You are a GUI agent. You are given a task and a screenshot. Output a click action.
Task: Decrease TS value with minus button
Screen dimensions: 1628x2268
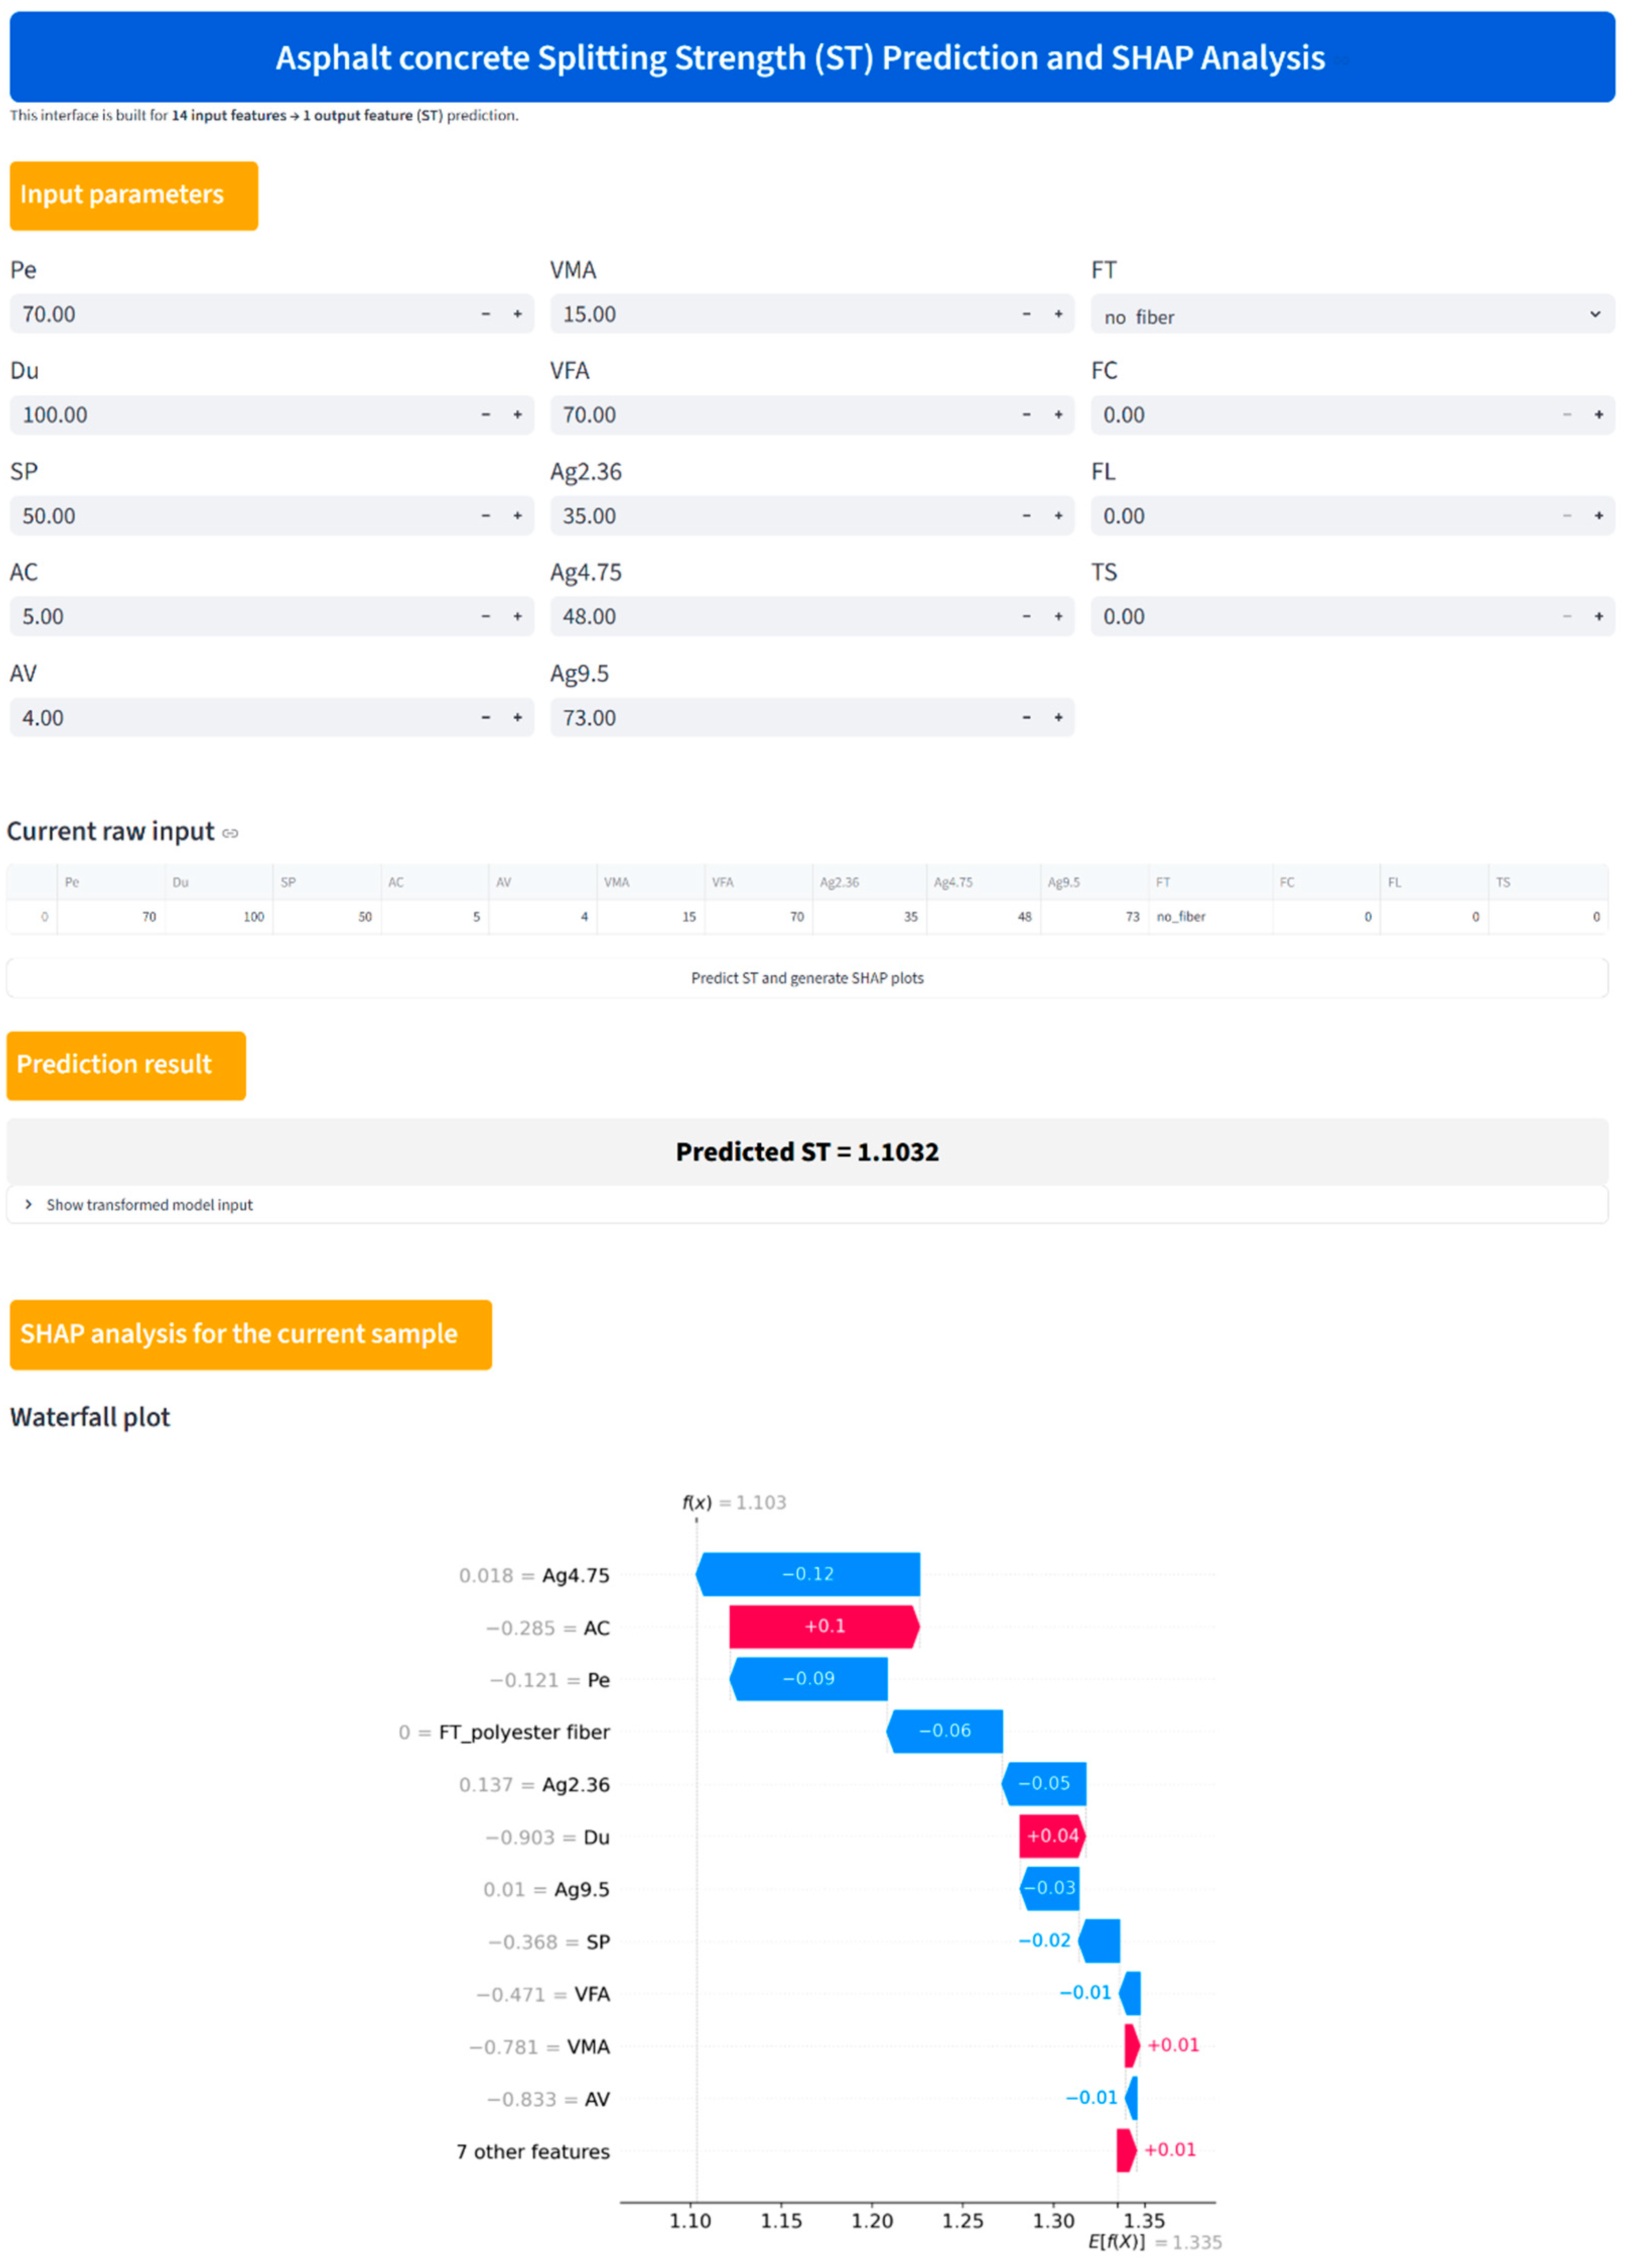click(1567, 617)
